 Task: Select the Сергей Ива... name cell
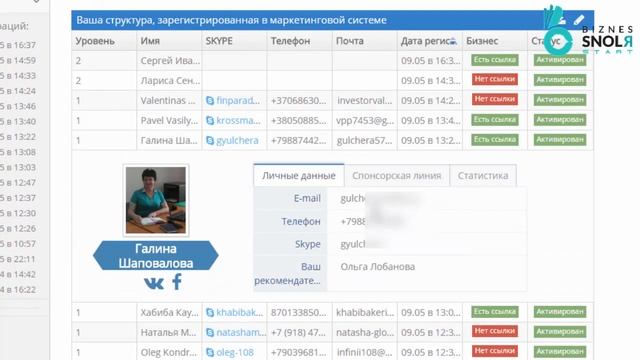tap(169, 61)
